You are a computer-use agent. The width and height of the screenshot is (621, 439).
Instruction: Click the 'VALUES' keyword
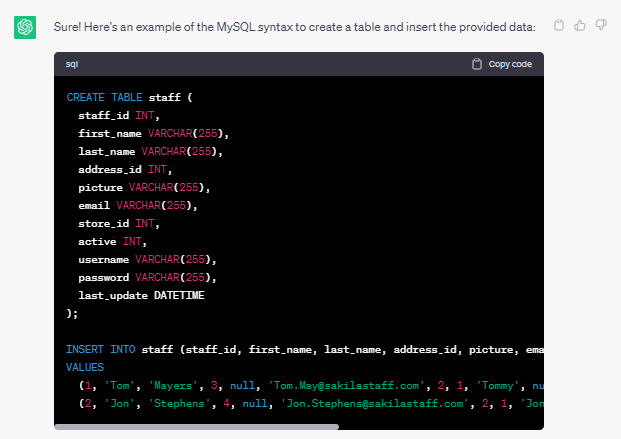(x=85, y=367)
